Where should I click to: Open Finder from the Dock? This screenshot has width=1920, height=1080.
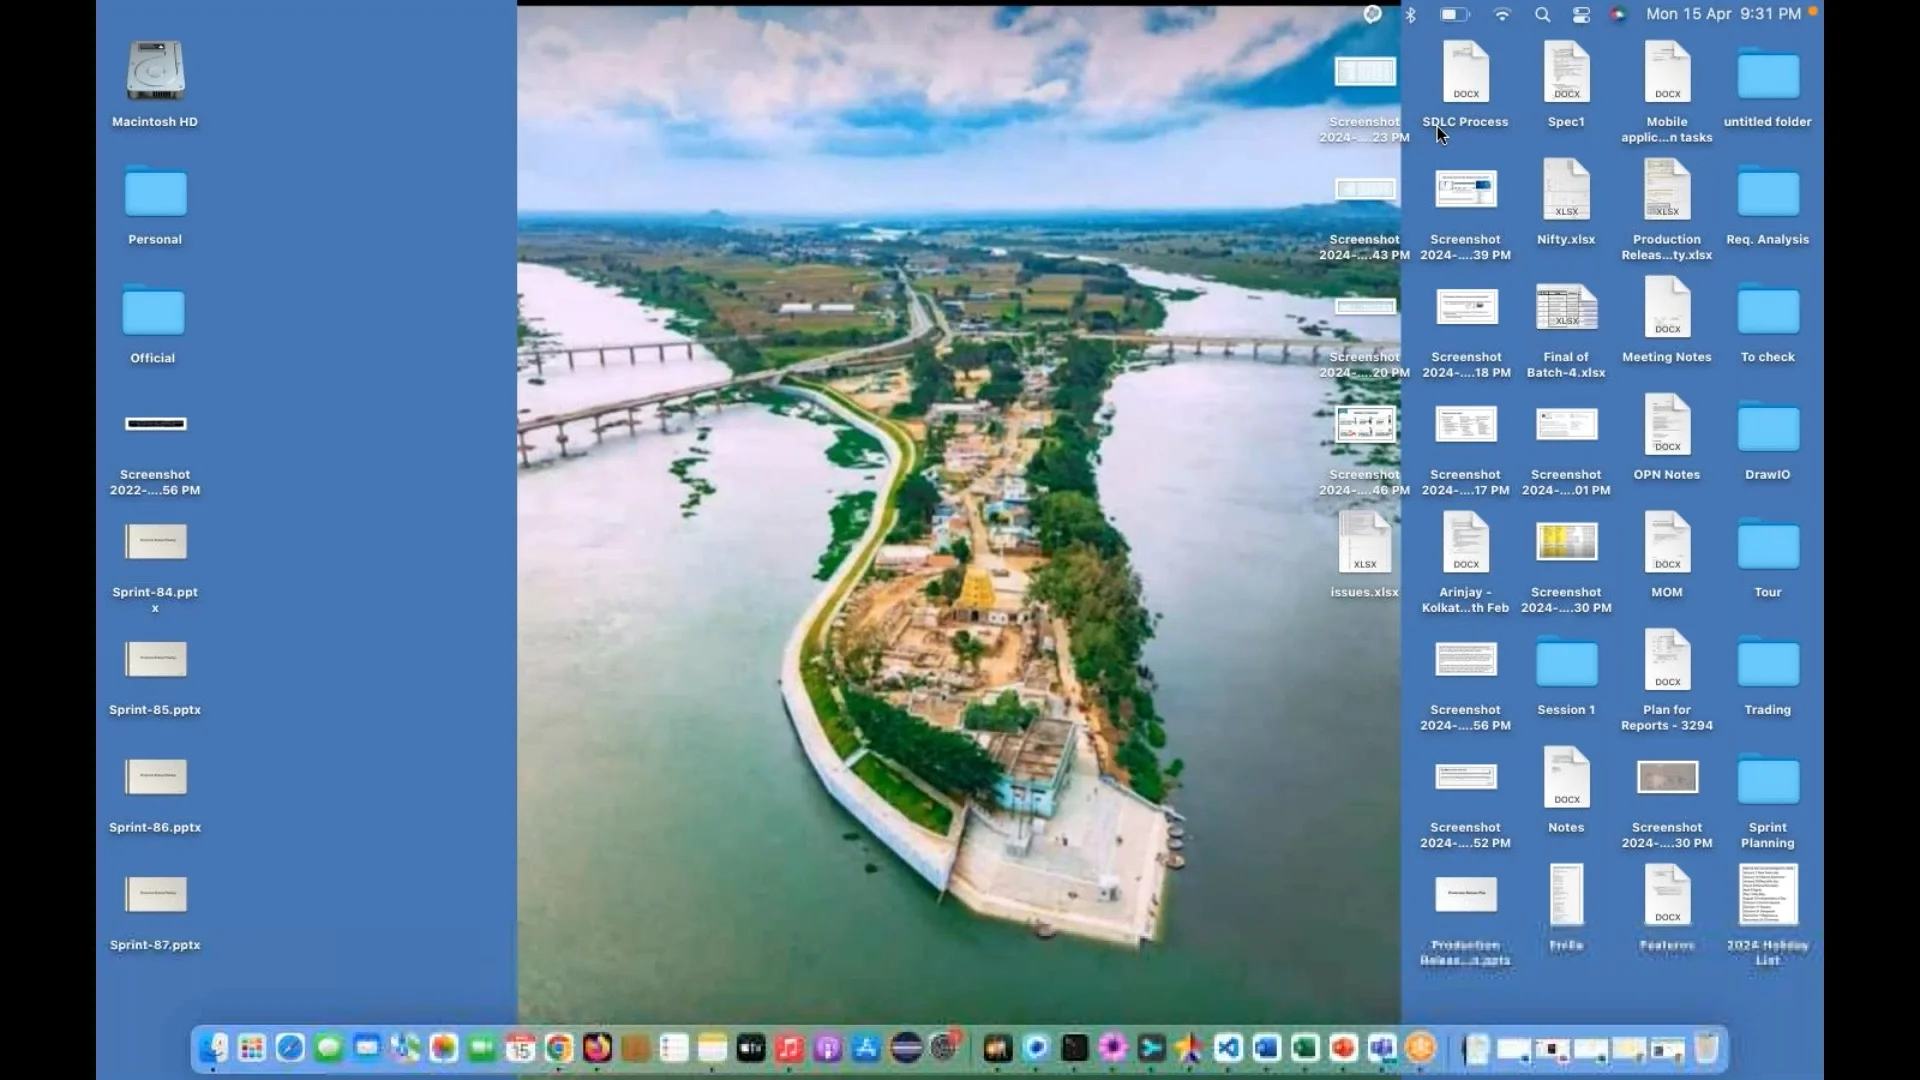point(213,1048)
